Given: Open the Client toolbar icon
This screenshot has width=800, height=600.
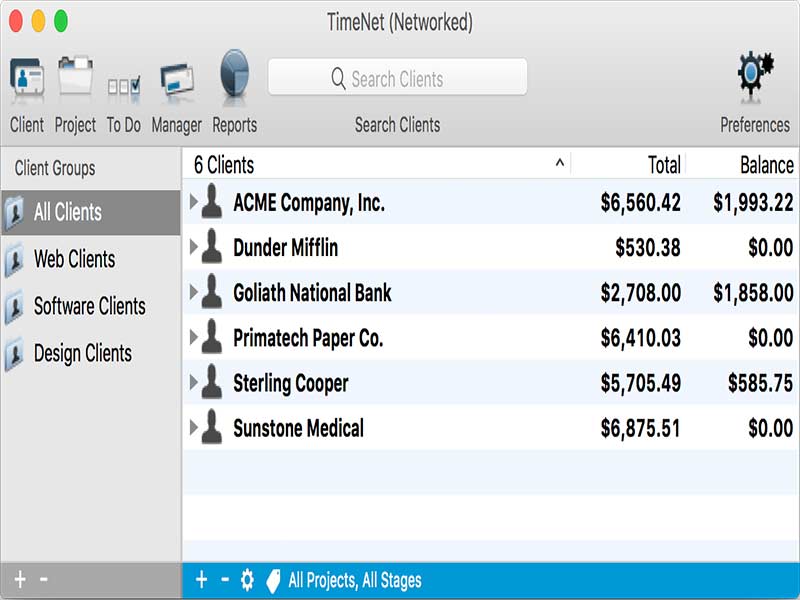Looking at the screenshot, I should click(x=27, y=78).
